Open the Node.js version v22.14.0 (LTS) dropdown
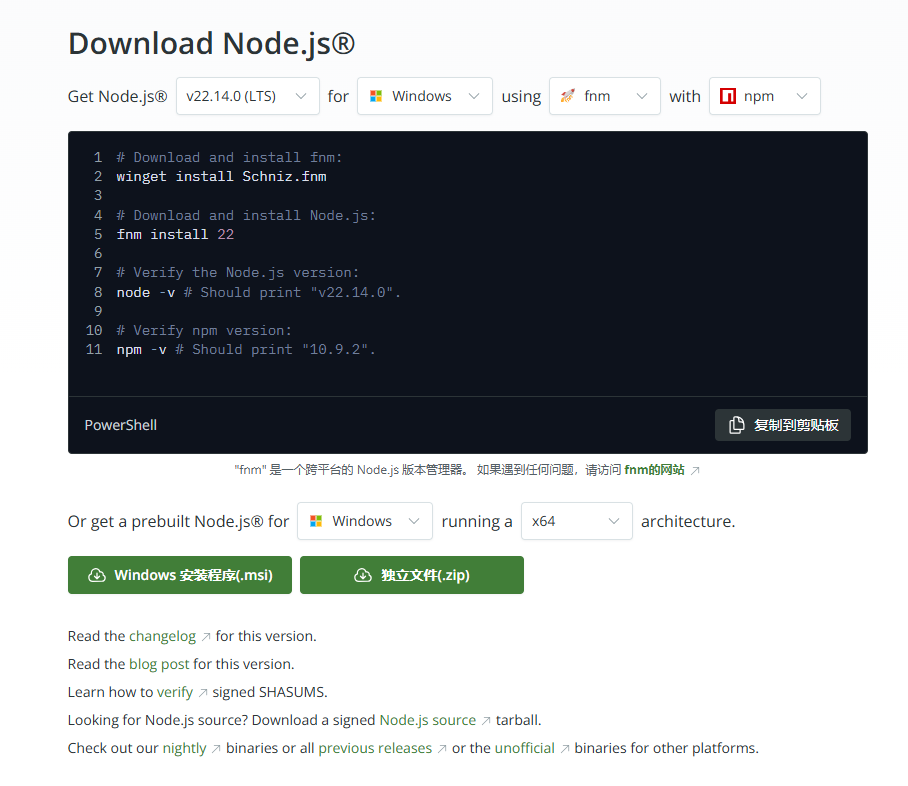 click(248, 96)
